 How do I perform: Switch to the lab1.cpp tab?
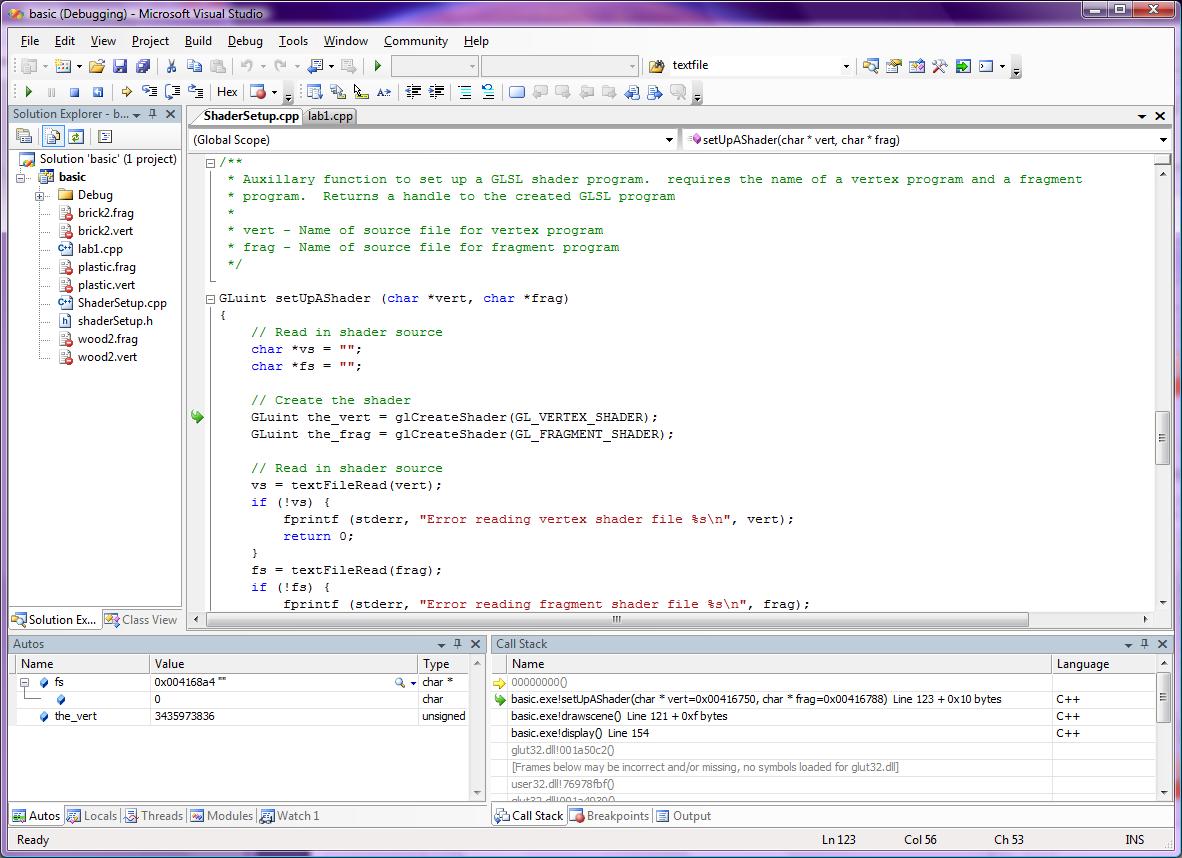click(330, 115)
